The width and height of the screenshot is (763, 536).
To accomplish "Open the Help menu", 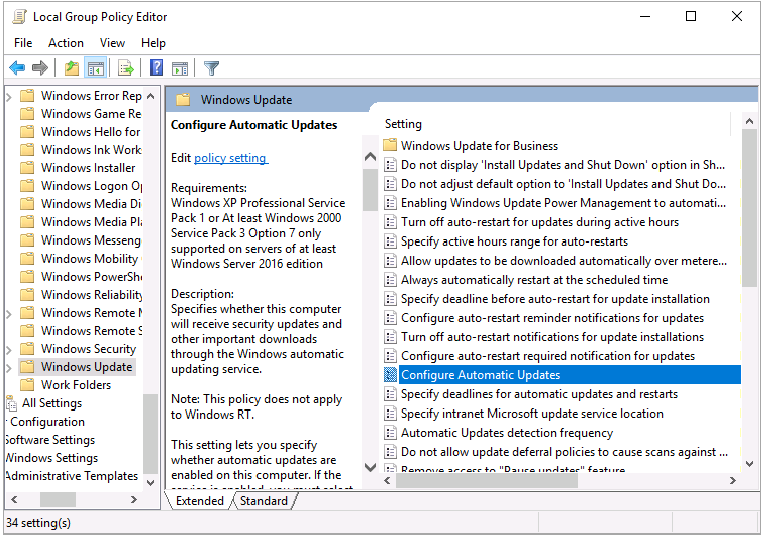I will (x=153, y=43).
